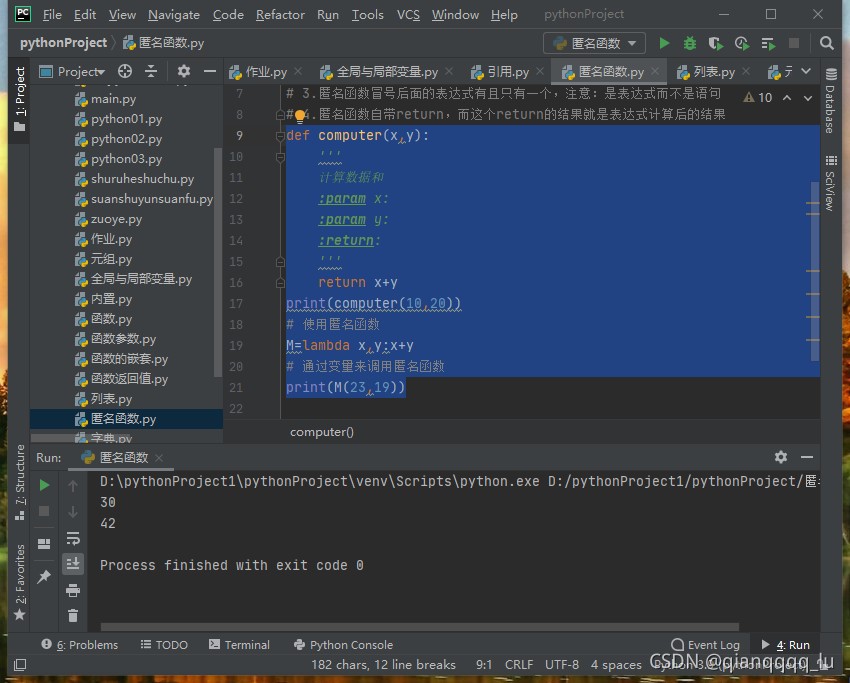Switch to the 列表.py editor tab
Viewport: 850px width, 683px height.
tap(713, 72)
